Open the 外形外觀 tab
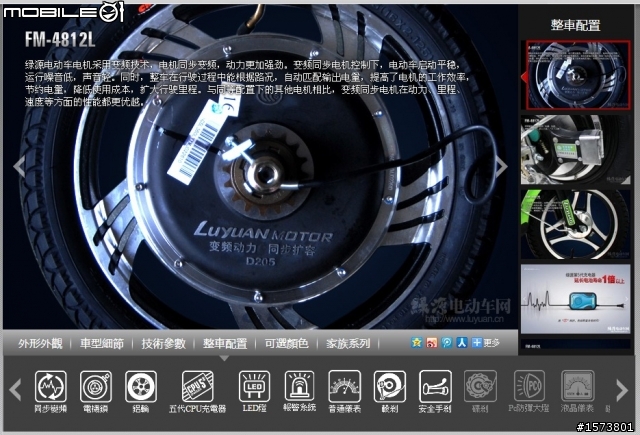The width and height of the screenshot is (640, 435). tap(40, 344)
